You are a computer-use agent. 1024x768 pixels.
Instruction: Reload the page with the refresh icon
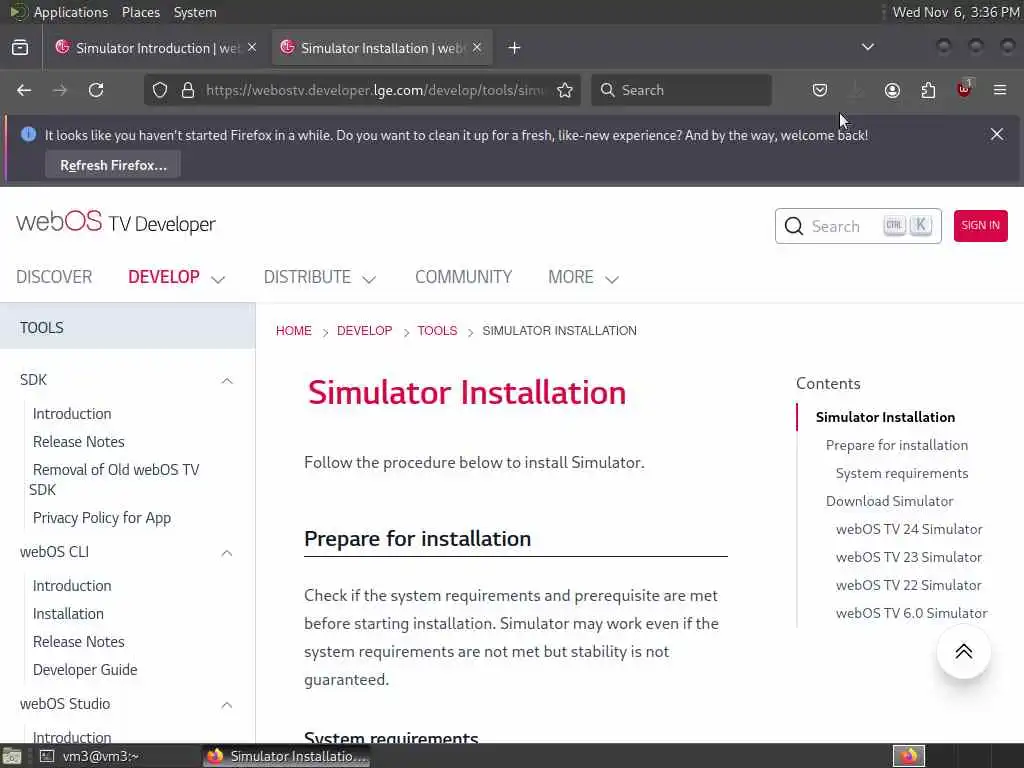coord(96,90)
